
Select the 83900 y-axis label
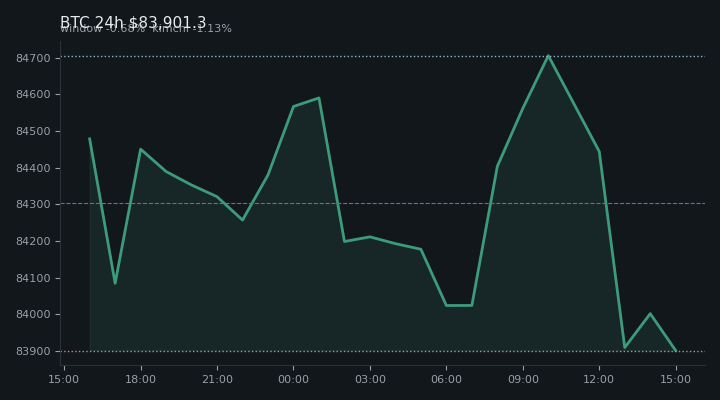tap(33, 351)
